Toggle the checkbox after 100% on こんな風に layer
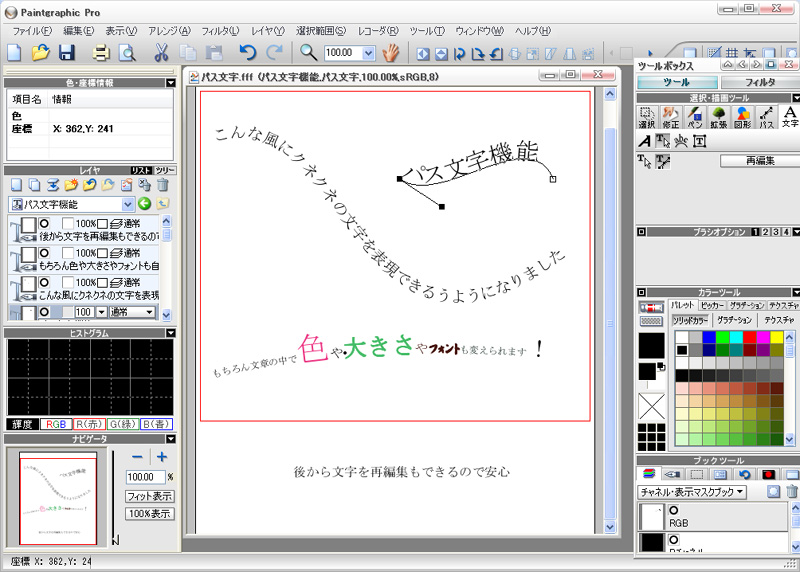Image resolution: width=800 pixels, height=572 pixels. click(x=103, y=283)
